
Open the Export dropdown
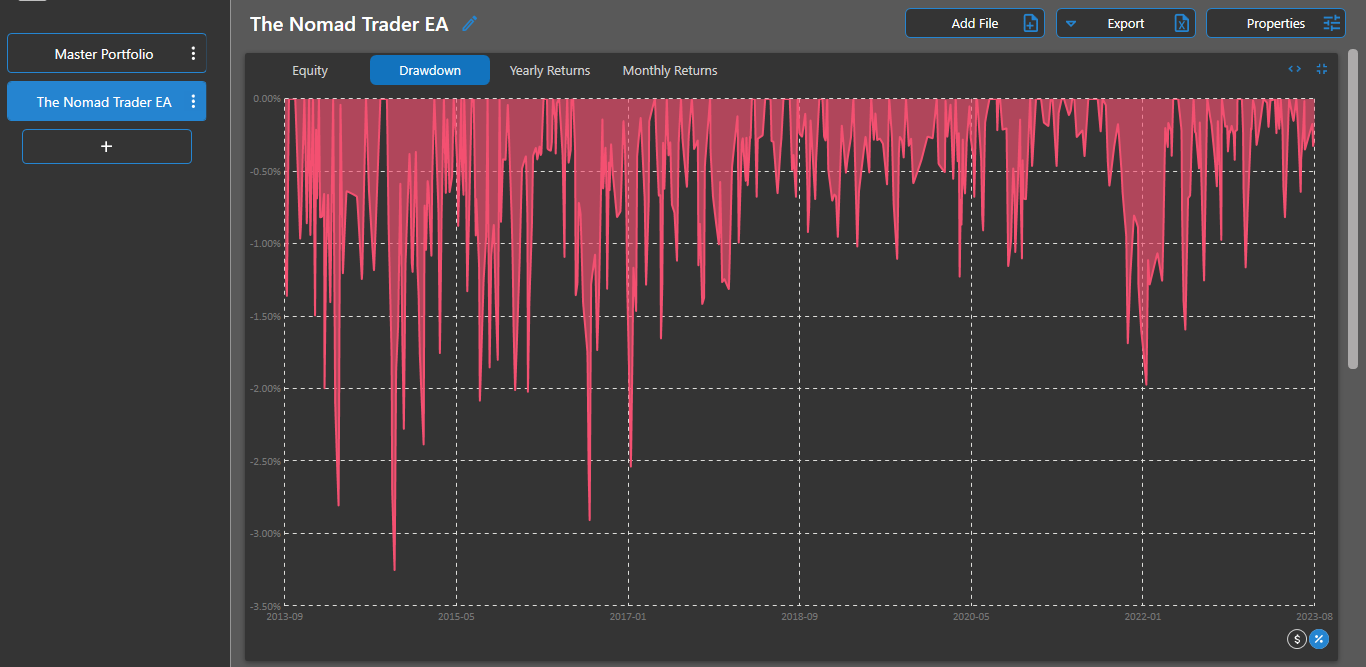click(1125, 23)
